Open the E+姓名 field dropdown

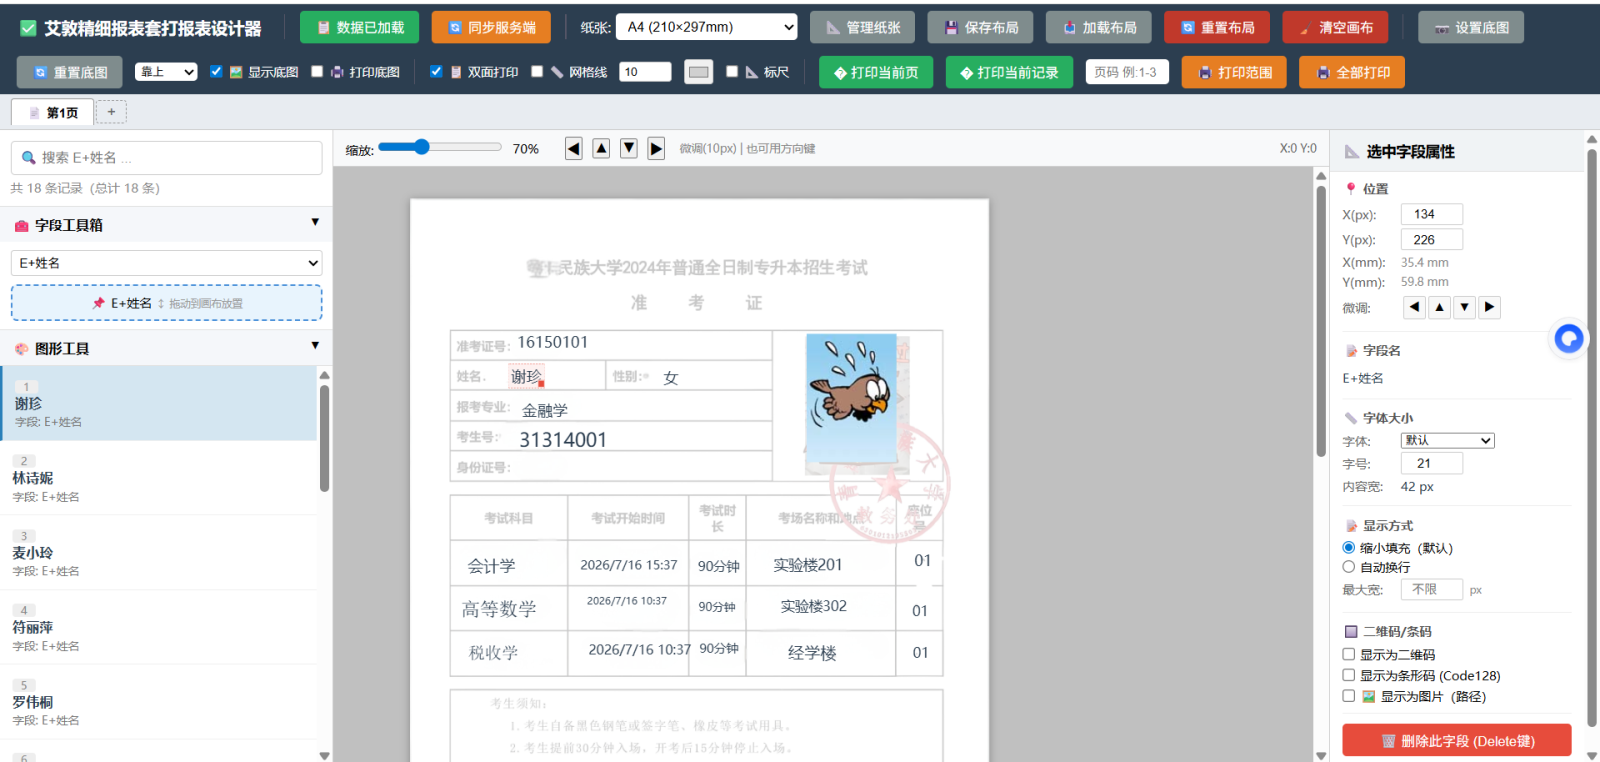point(166,263)
